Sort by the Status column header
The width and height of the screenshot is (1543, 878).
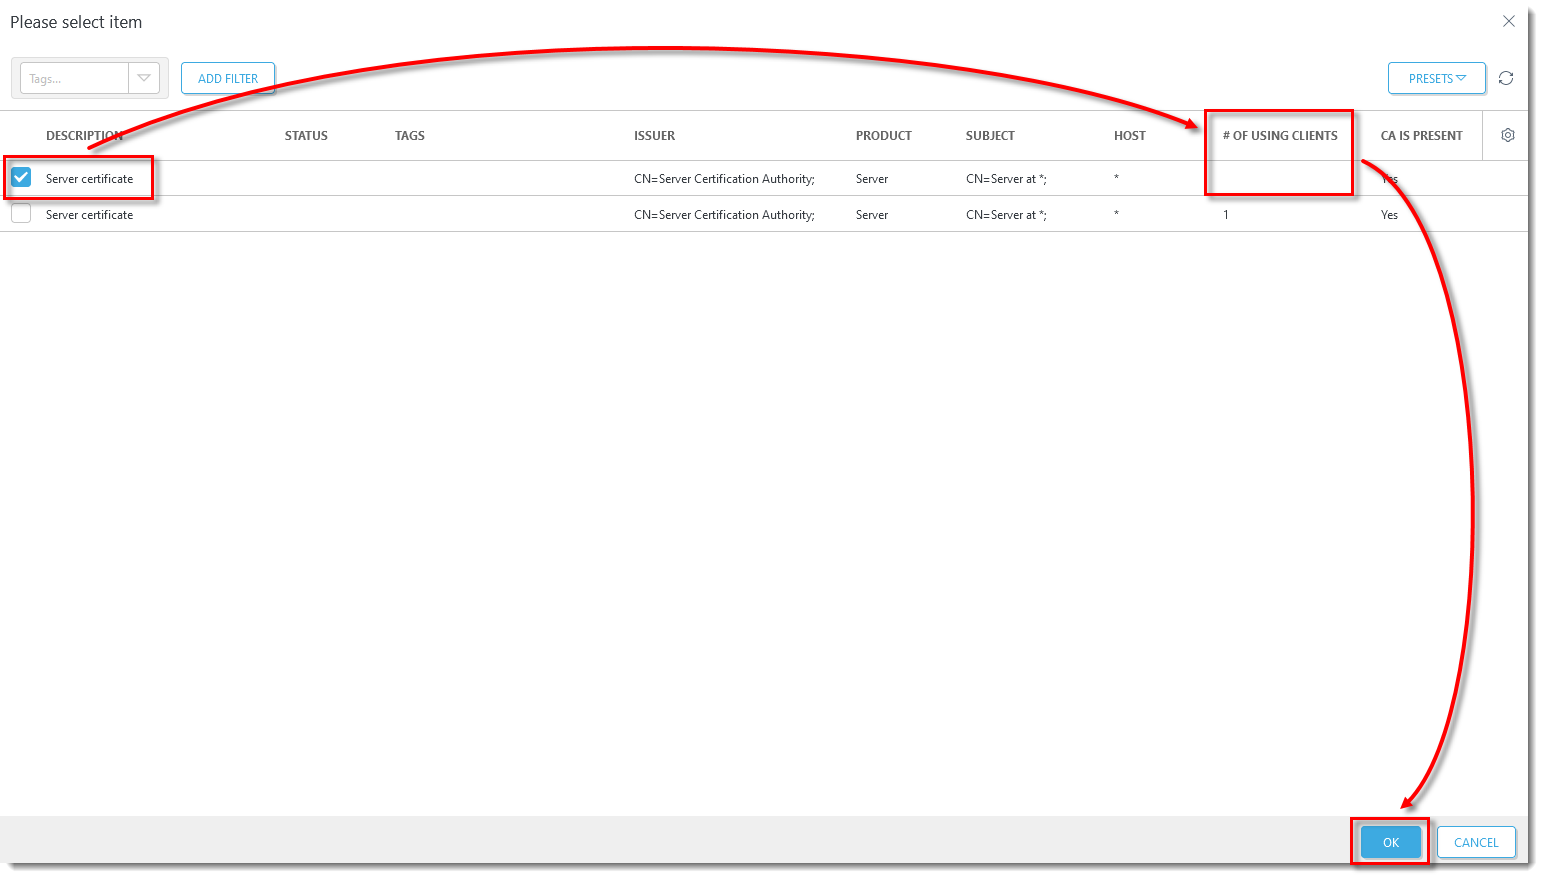[x=306, y=136]
